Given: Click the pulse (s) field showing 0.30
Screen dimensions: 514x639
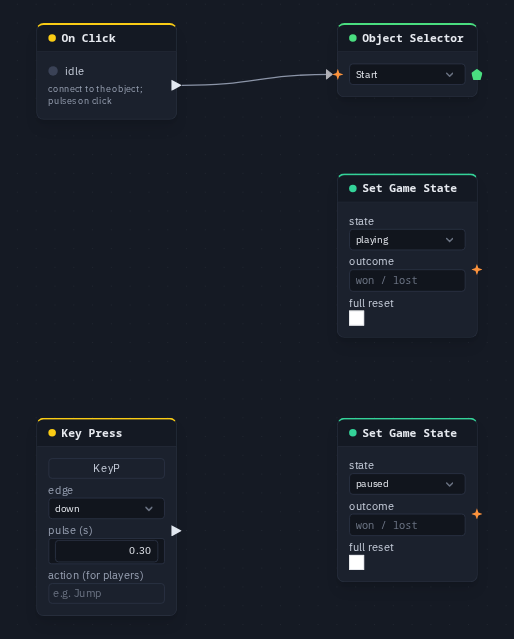Looking at the screenshot, I should (106, 551).
